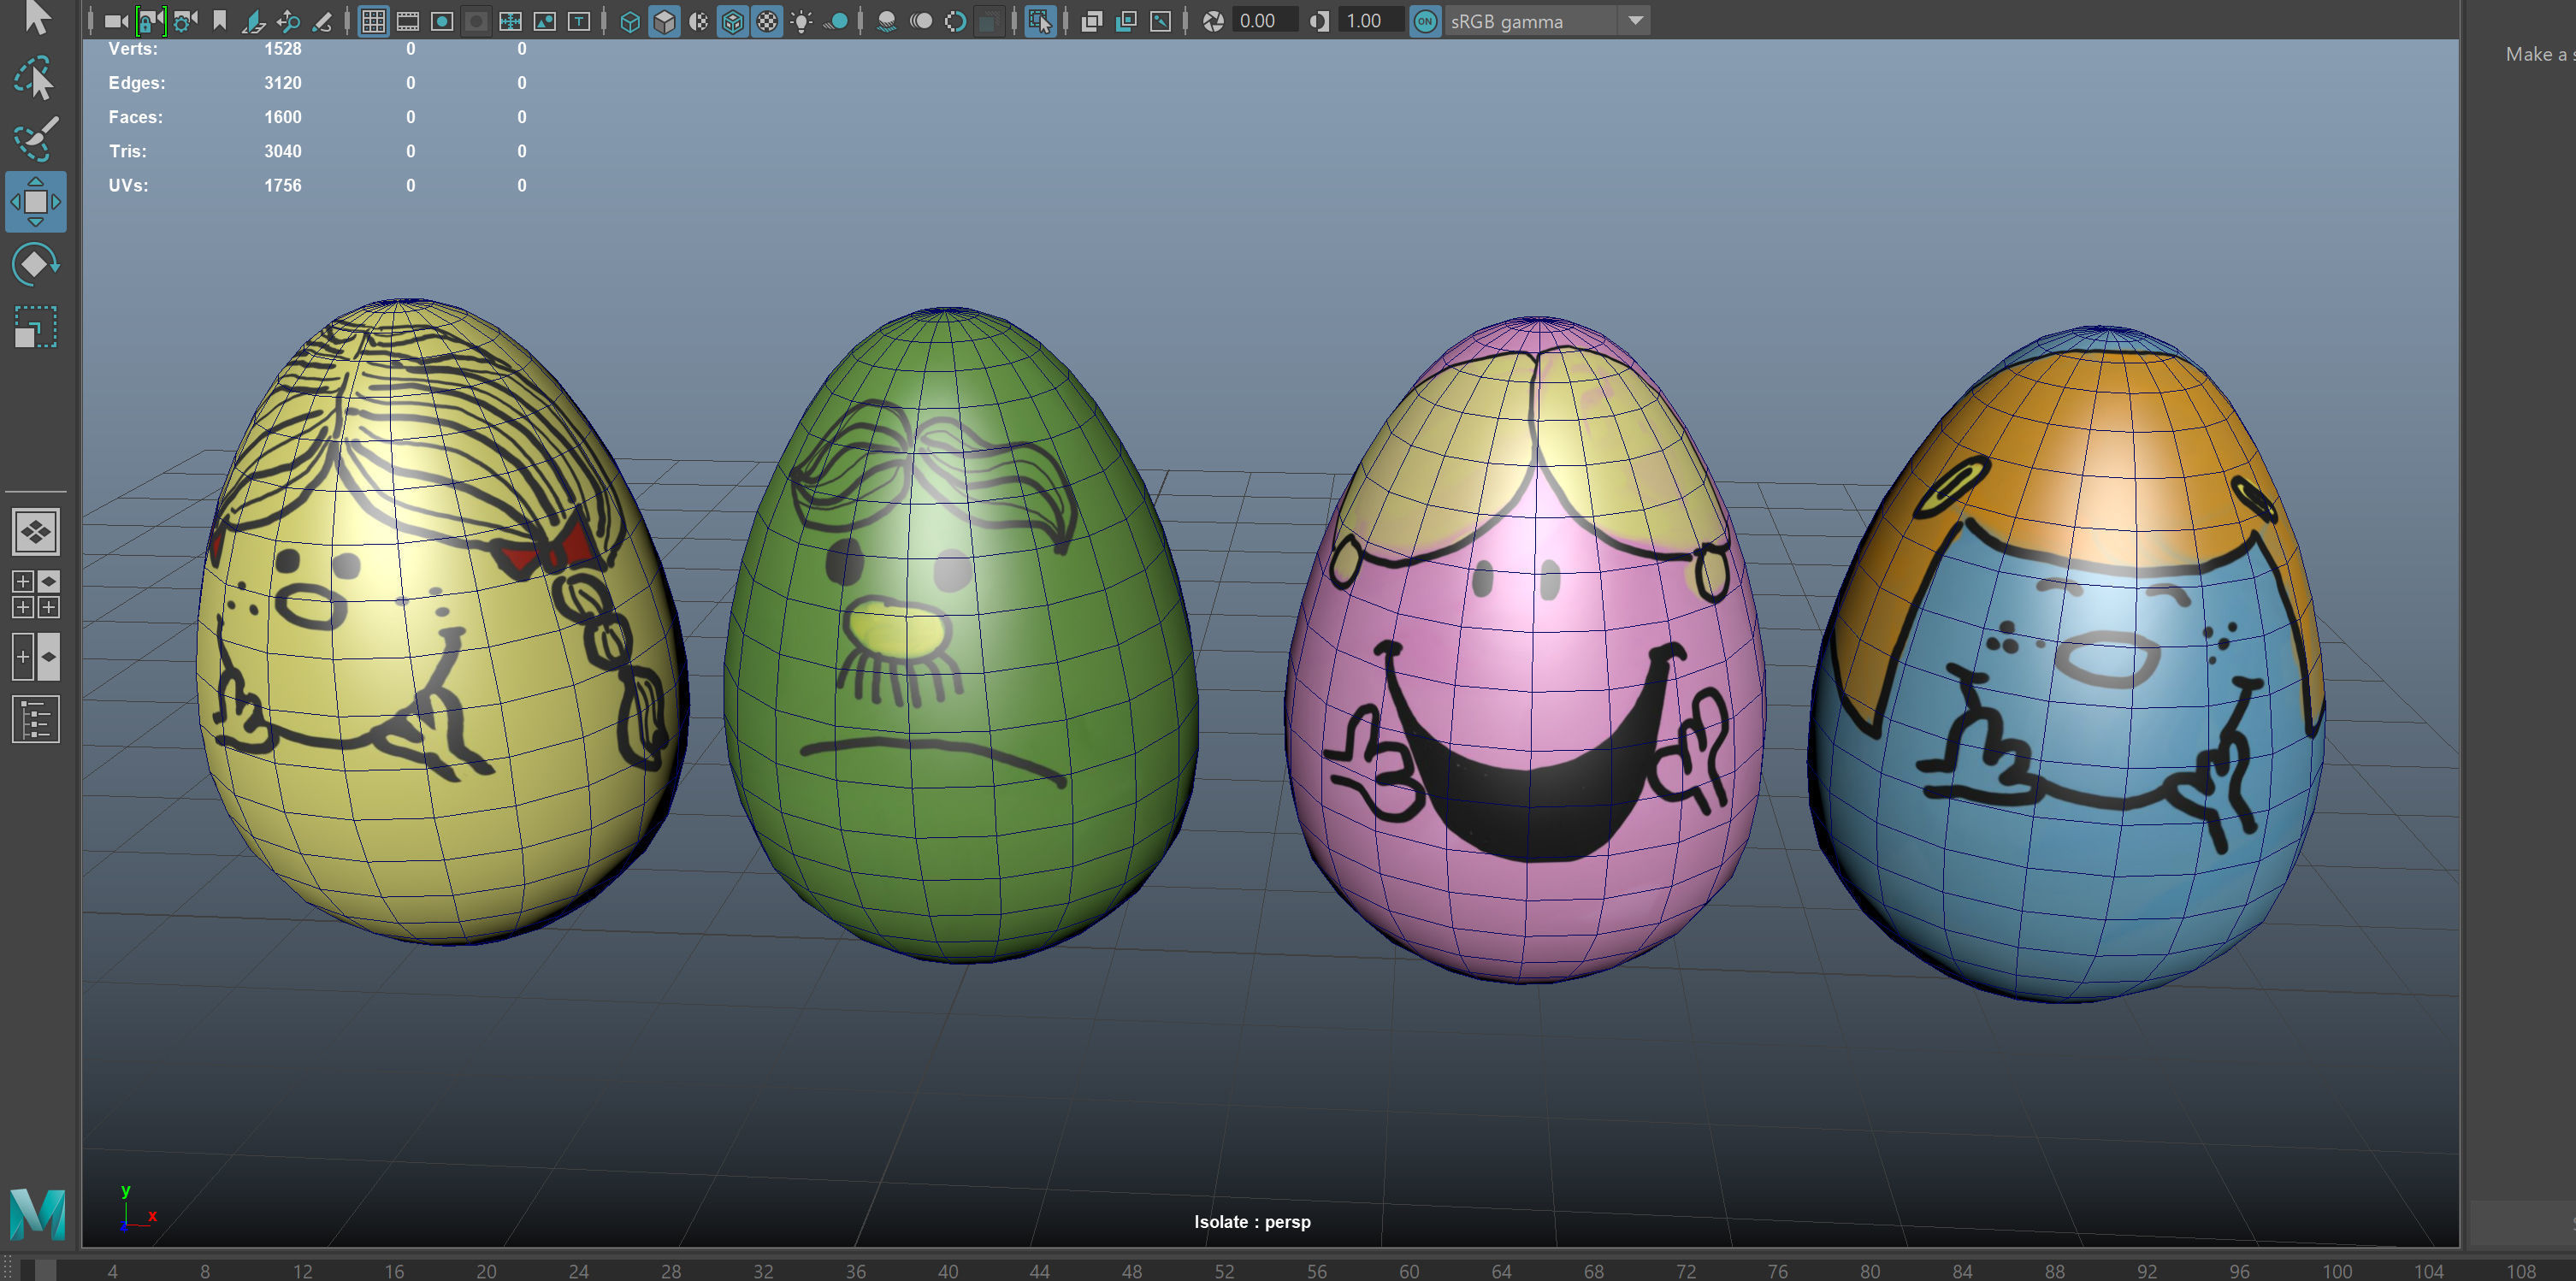
Task: Select Smooth Shade All cube icon
Action: tap(664, 21)
